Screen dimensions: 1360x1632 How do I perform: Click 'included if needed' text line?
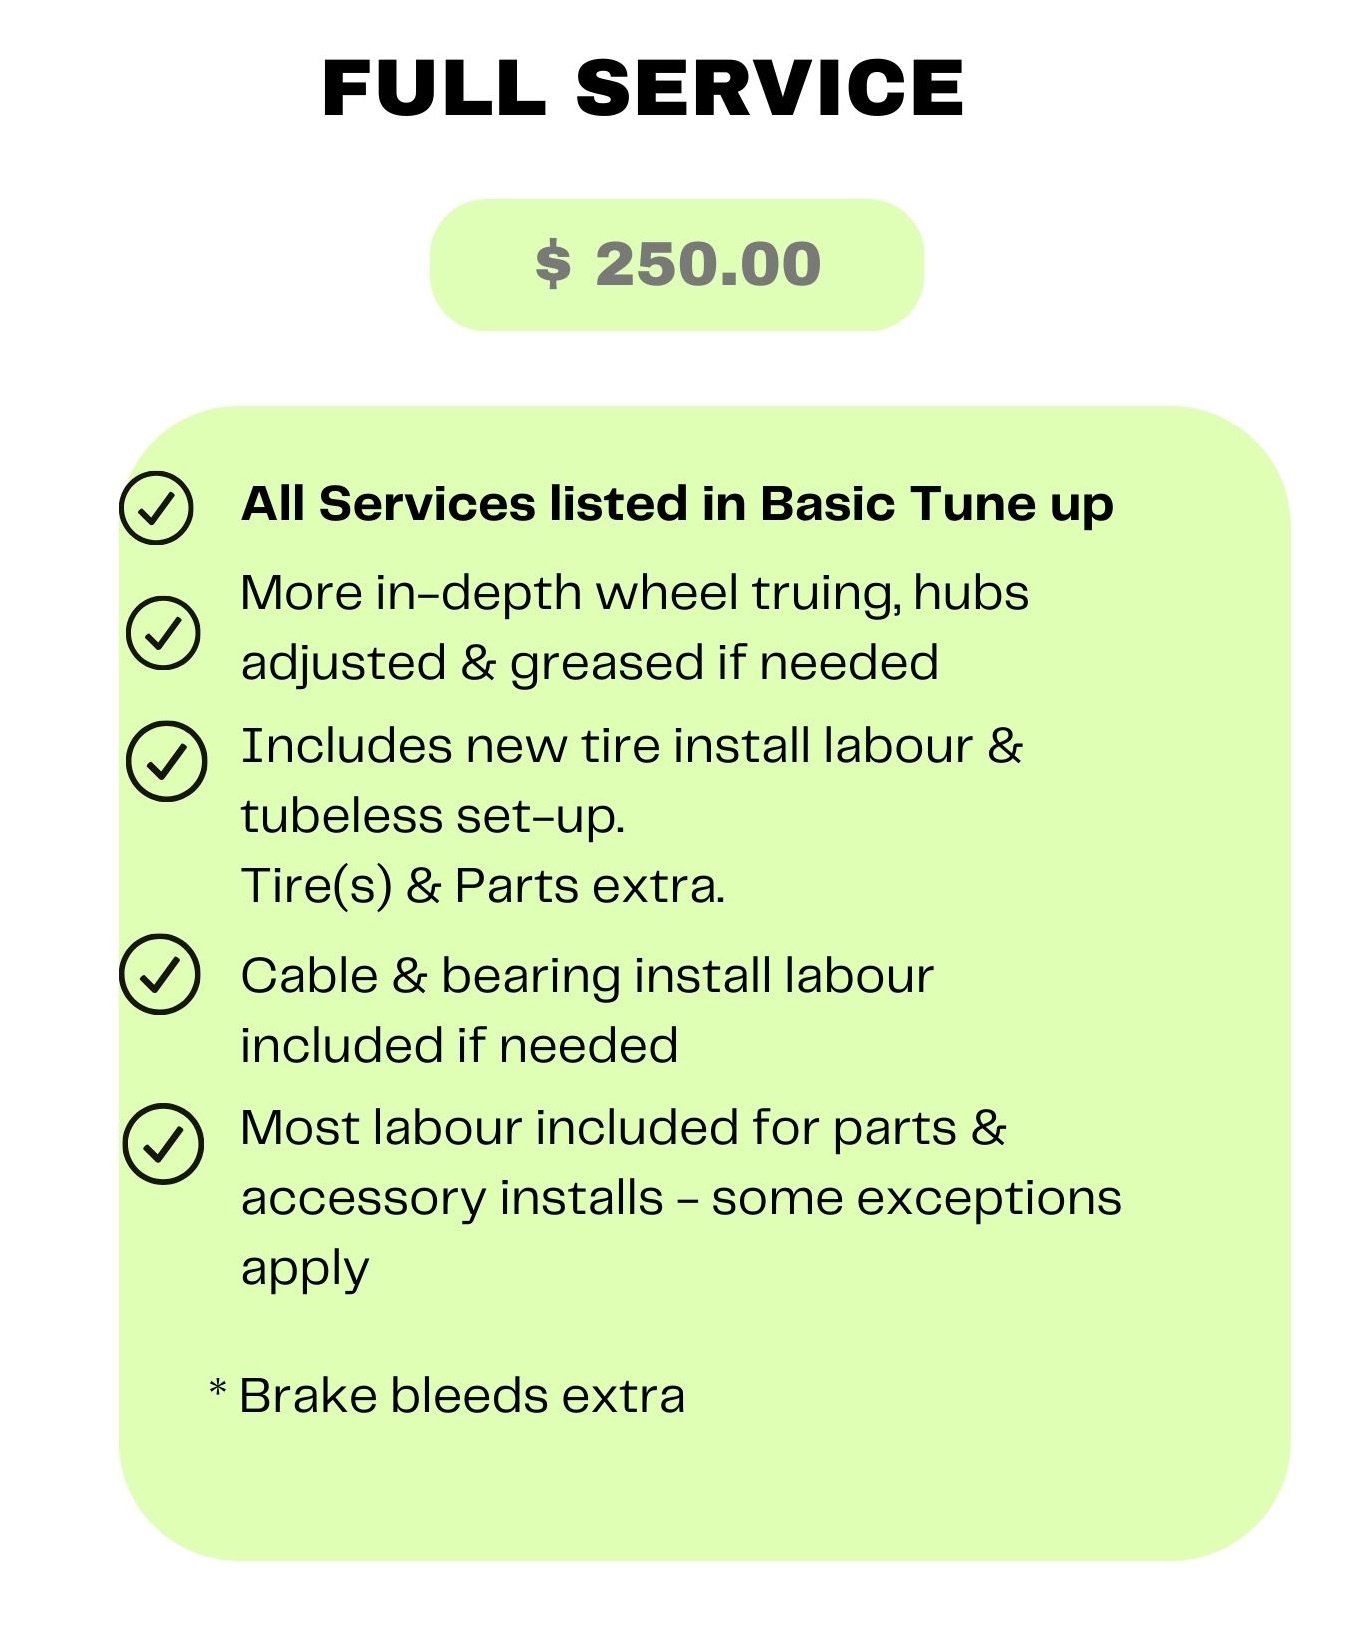[x=460, y=1046]
